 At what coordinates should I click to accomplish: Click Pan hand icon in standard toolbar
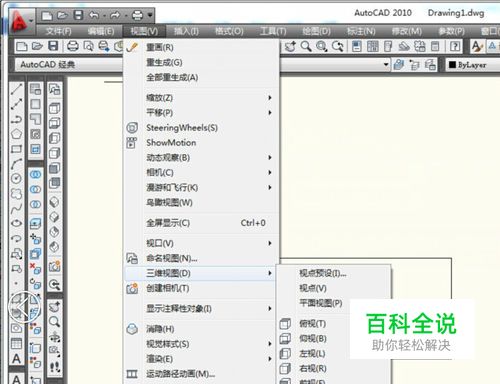[x=290, y=46]
